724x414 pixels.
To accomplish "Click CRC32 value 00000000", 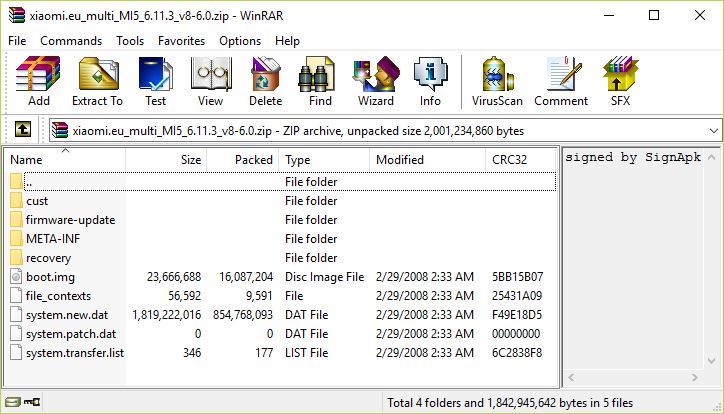I will tap(516, 334).
